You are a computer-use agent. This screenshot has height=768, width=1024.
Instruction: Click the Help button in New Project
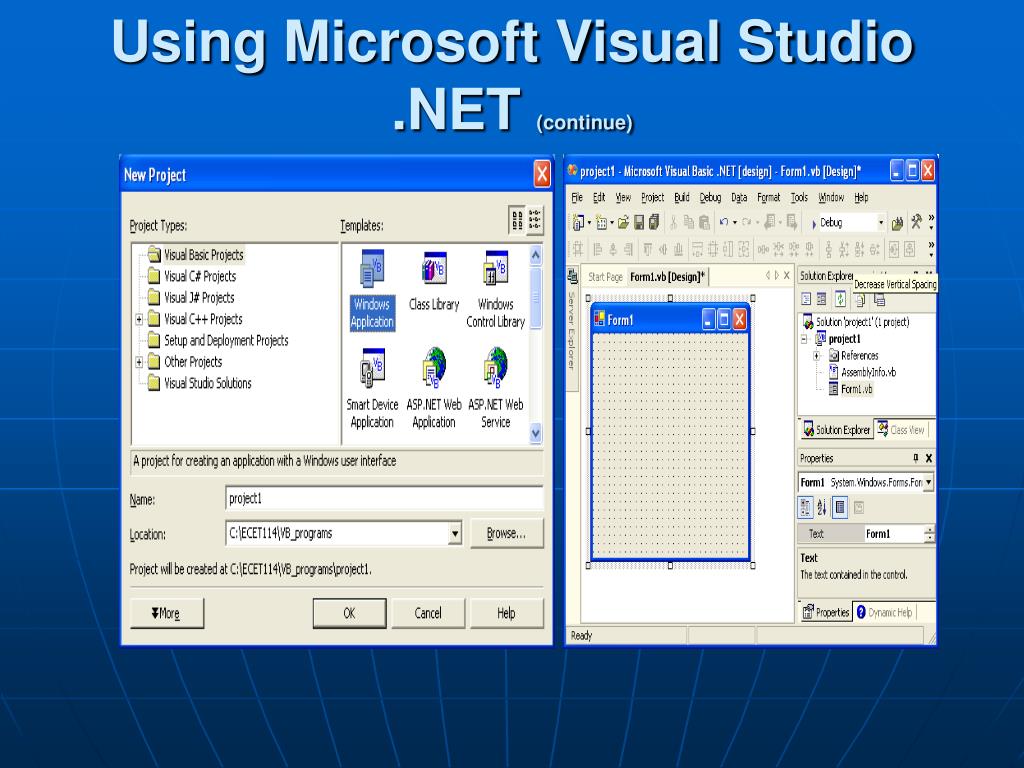click(x=506, y=613)
